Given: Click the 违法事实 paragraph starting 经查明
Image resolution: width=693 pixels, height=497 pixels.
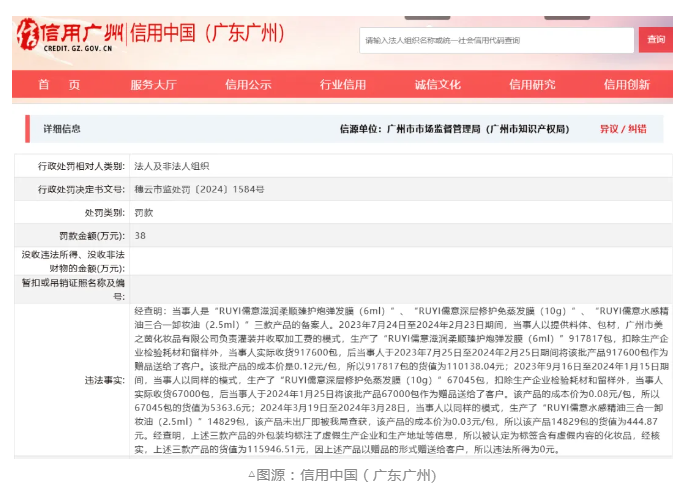Looking at the screenshot, I should [x=401, y=380].
